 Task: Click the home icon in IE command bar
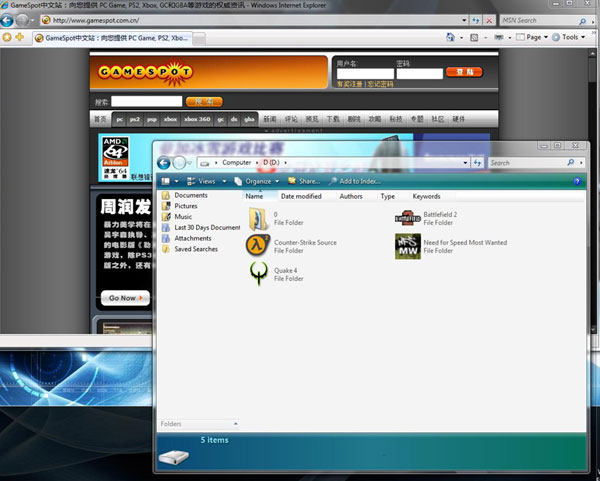point(450,37)
